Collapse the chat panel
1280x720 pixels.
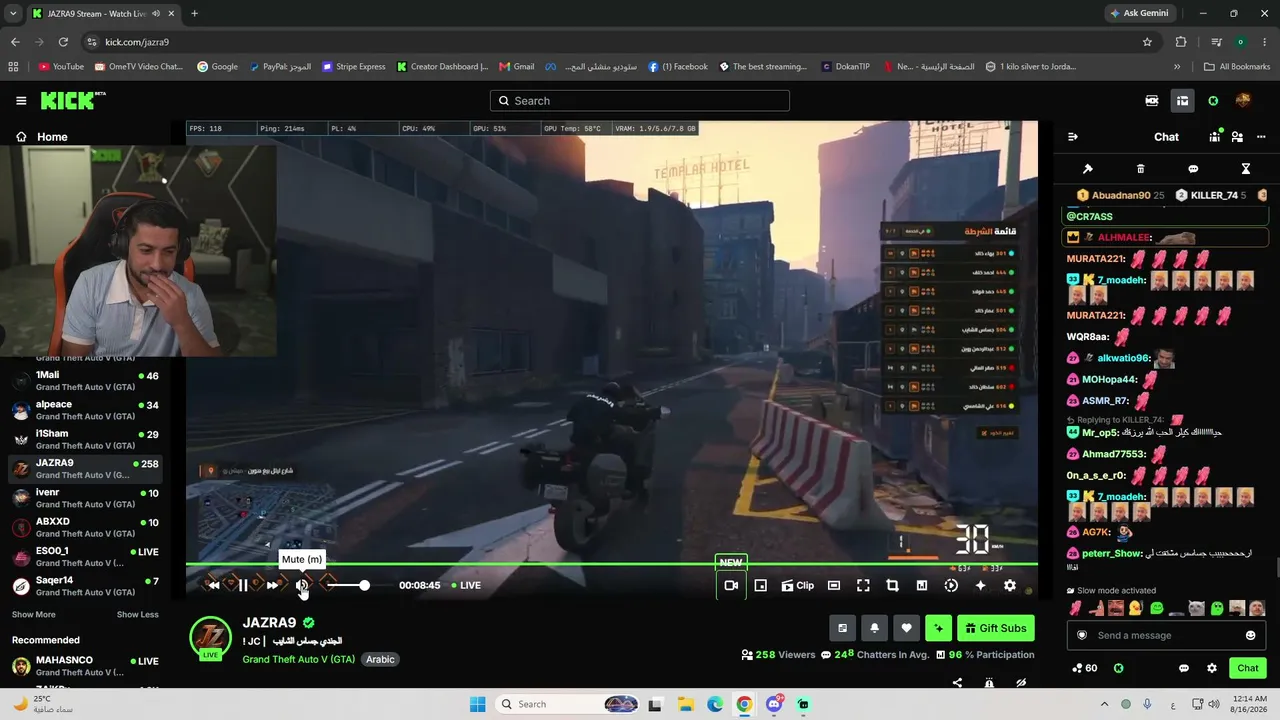click(1073, 137)
